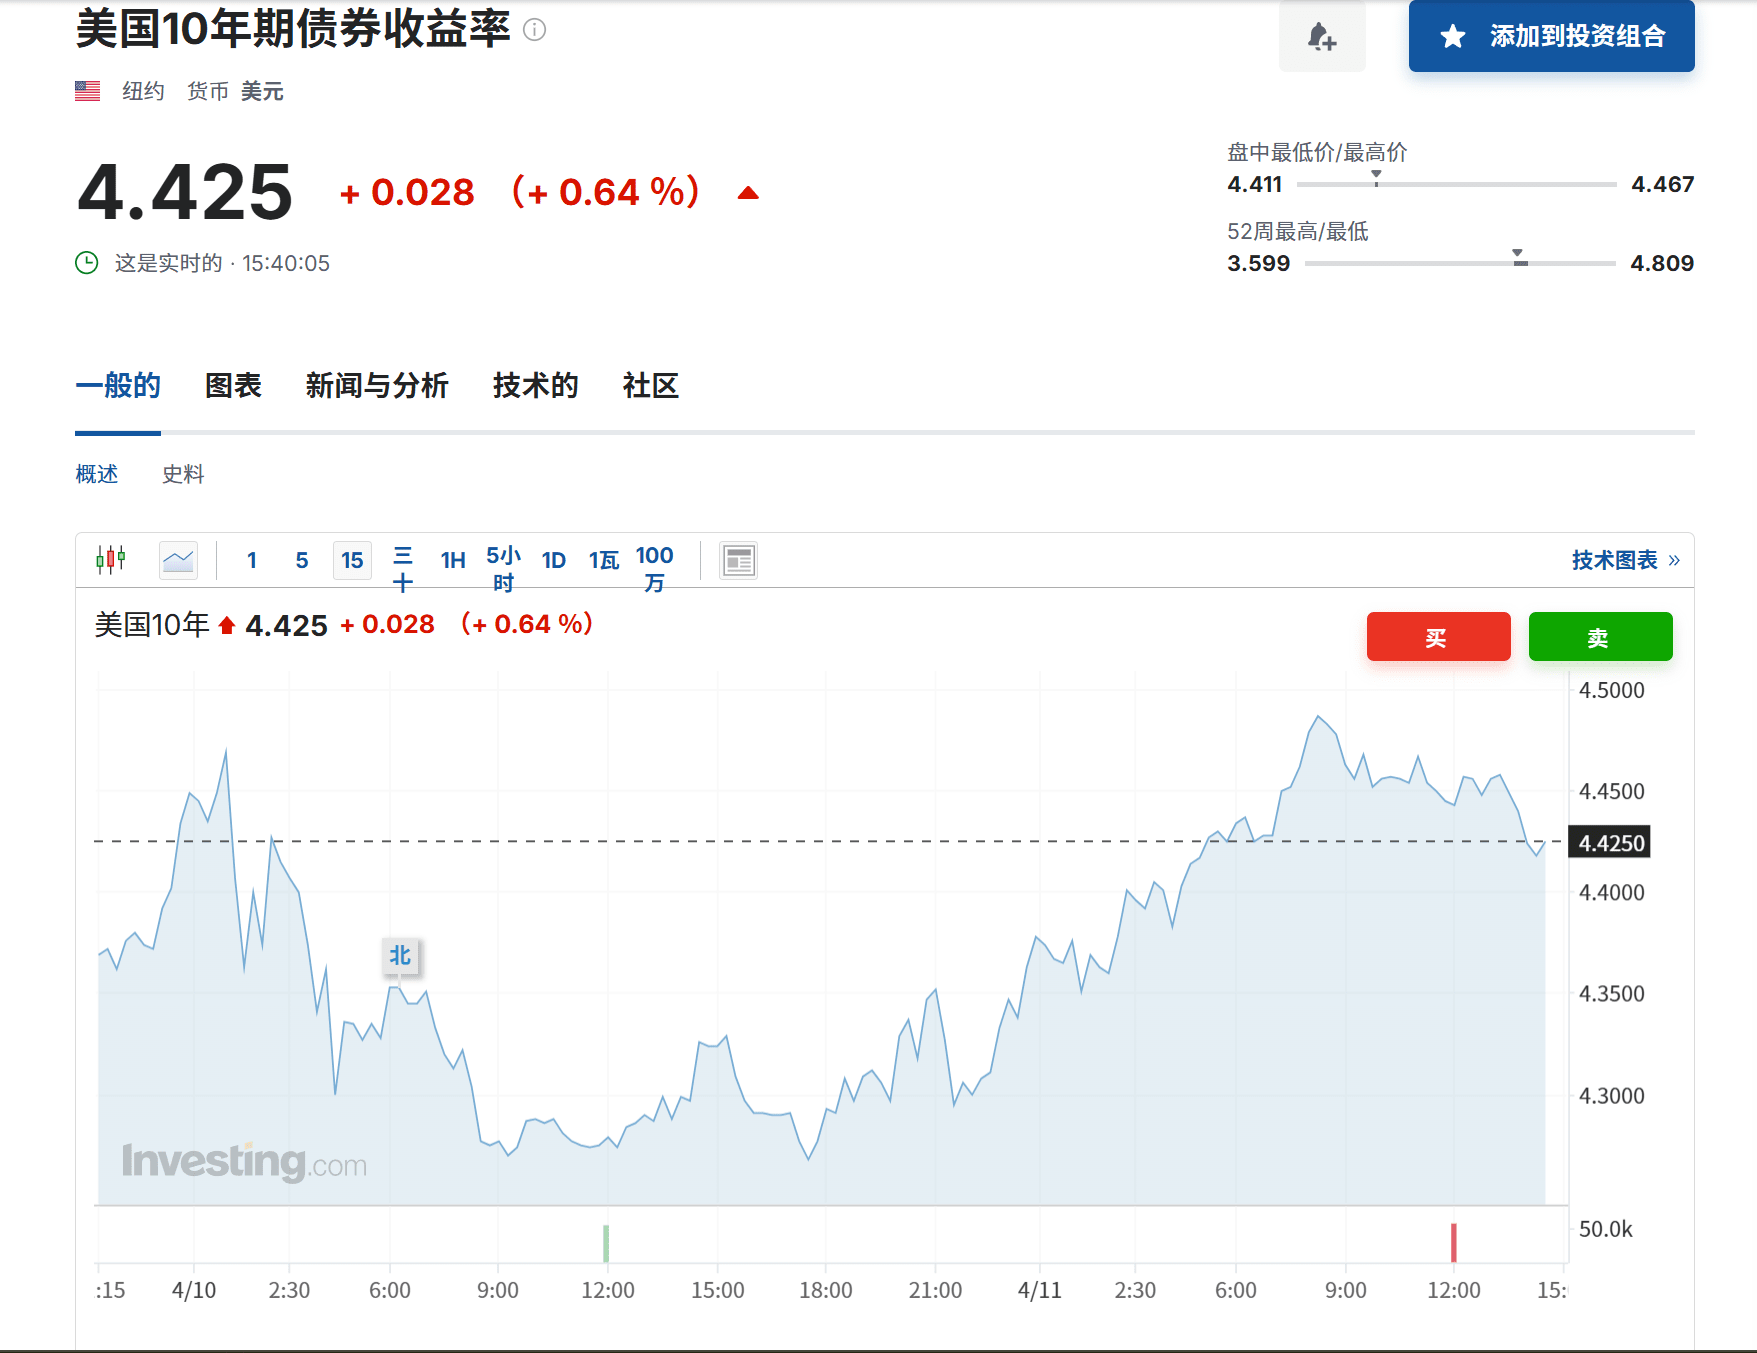Select the 100万 monthly interval
The height and width of the screenshot is (1353, 1757).
pos(655,568)
